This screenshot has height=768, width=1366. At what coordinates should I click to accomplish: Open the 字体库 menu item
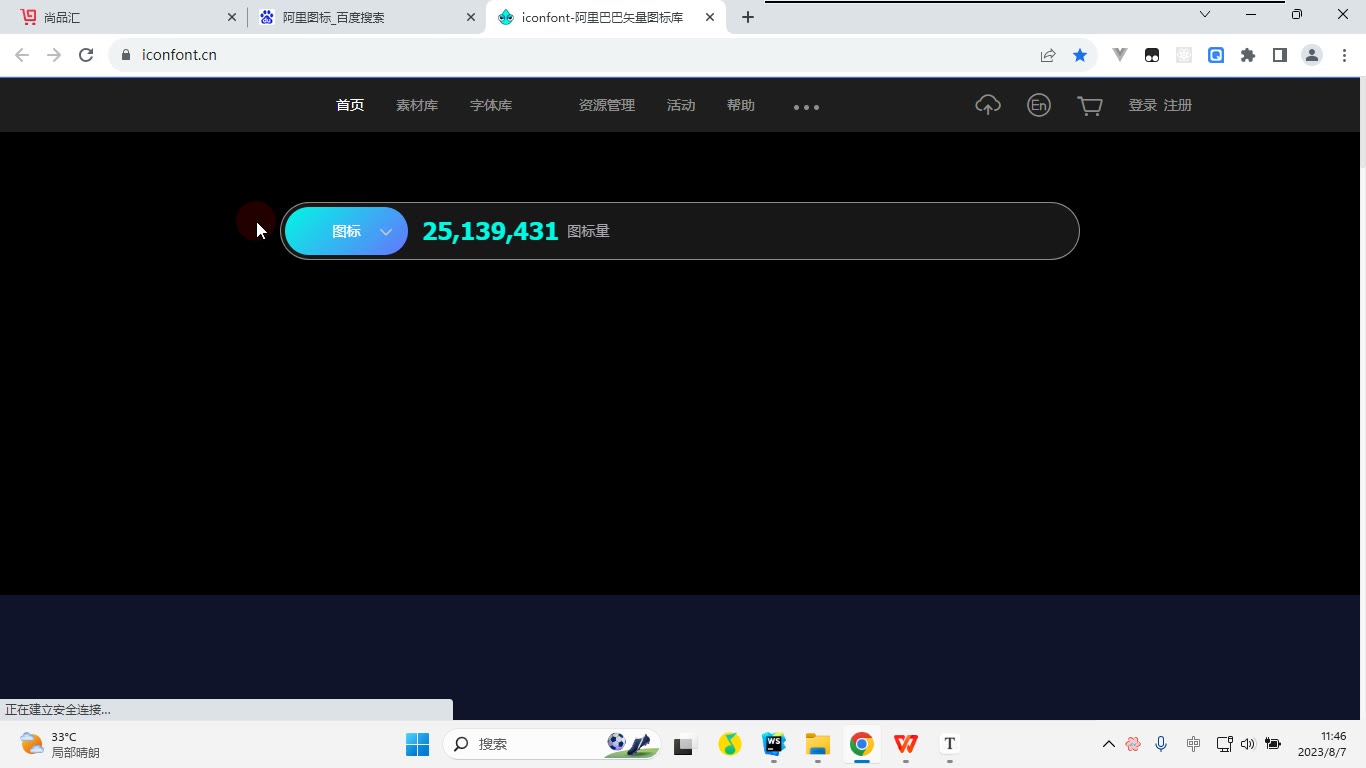[x=491, y=105]
